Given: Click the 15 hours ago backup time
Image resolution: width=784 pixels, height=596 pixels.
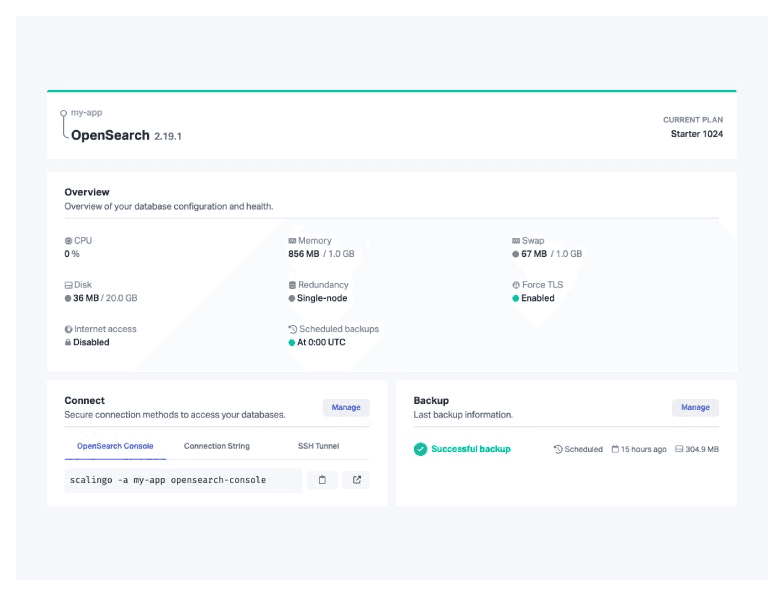Looking at the screenshot, I should point(644,449).
